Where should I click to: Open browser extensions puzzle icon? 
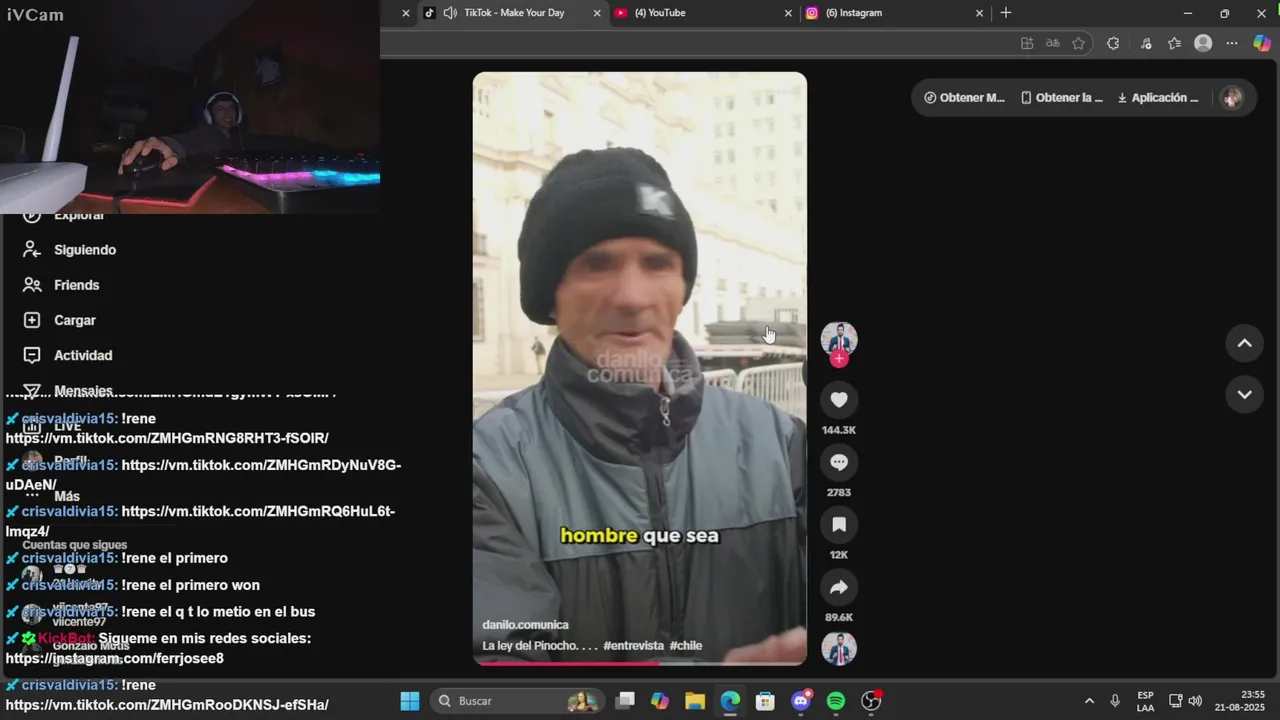pyautogui.click(x=1113, y=43)
